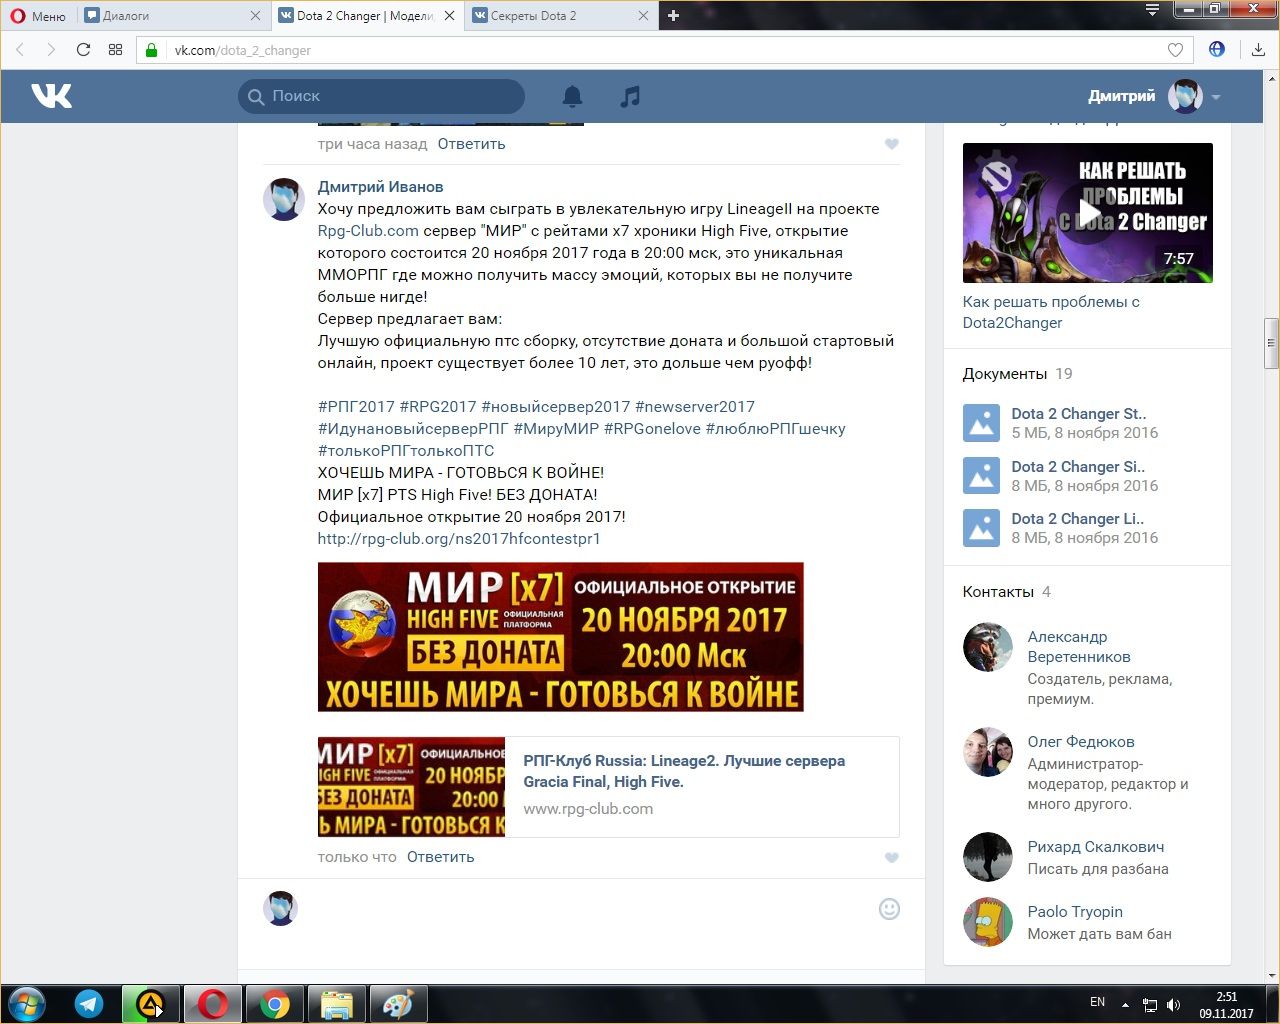Go back with the browser back arrow
The height and width of the screenshot is (1024, 1280).
click(x=21, y=50)
